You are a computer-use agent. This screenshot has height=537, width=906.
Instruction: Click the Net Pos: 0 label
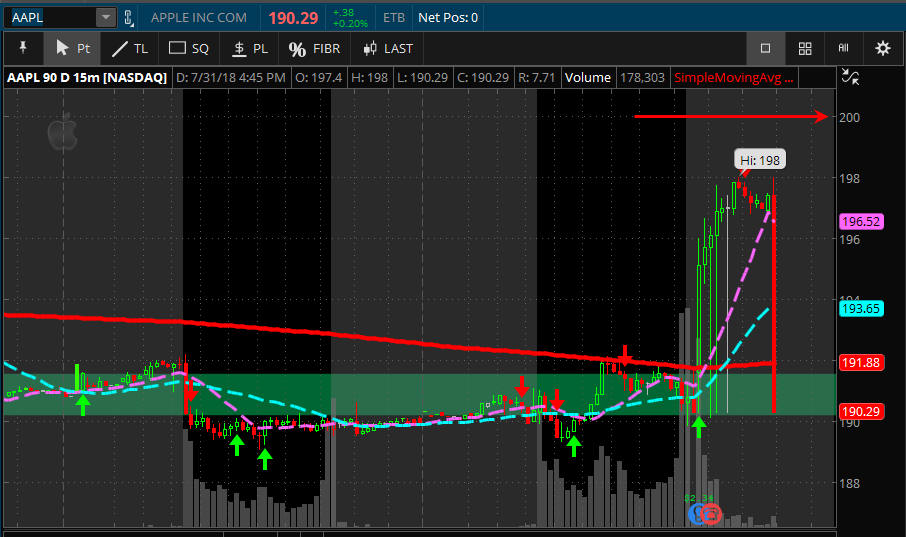click(448, 18)
